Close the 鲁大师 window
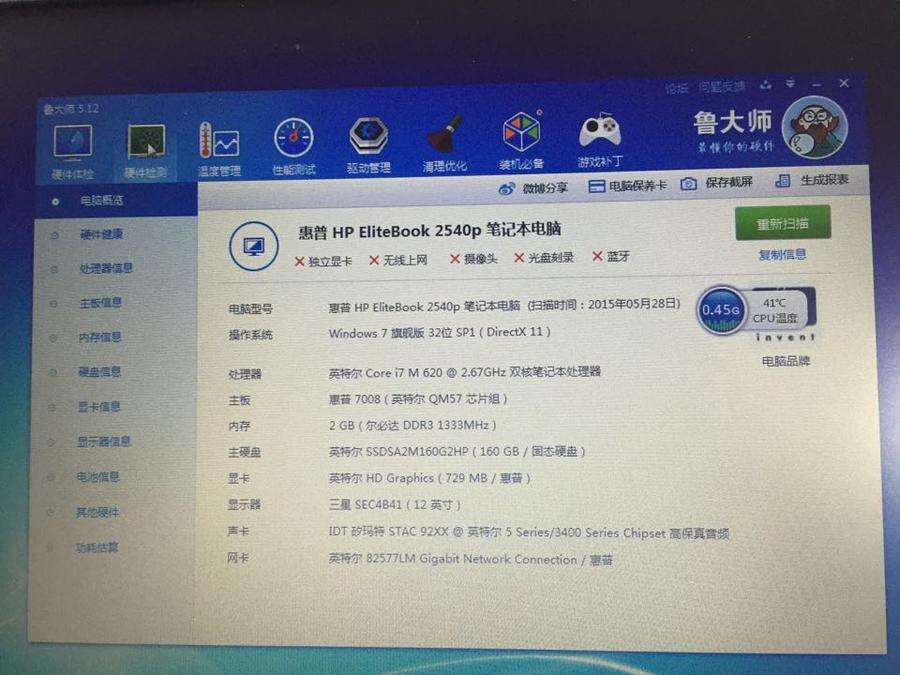 pos(844,83)
